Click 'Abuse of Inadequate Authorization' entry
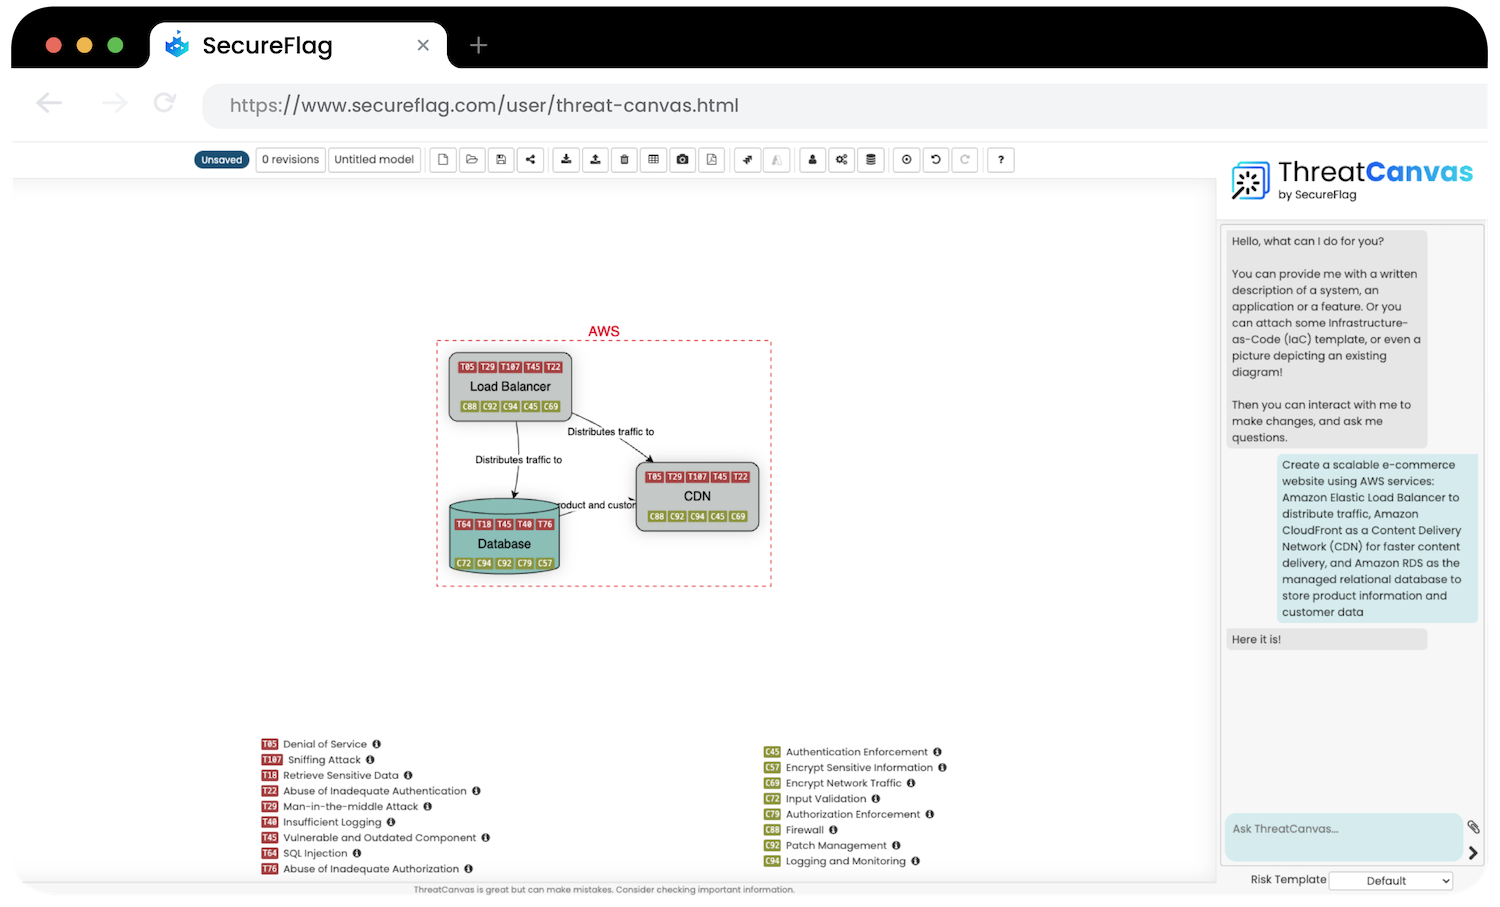1500x907 pixels. 371,869
